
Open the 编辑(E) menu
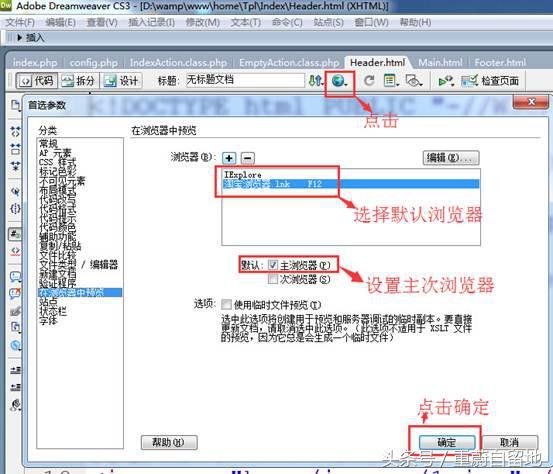(x=60, y=23)
